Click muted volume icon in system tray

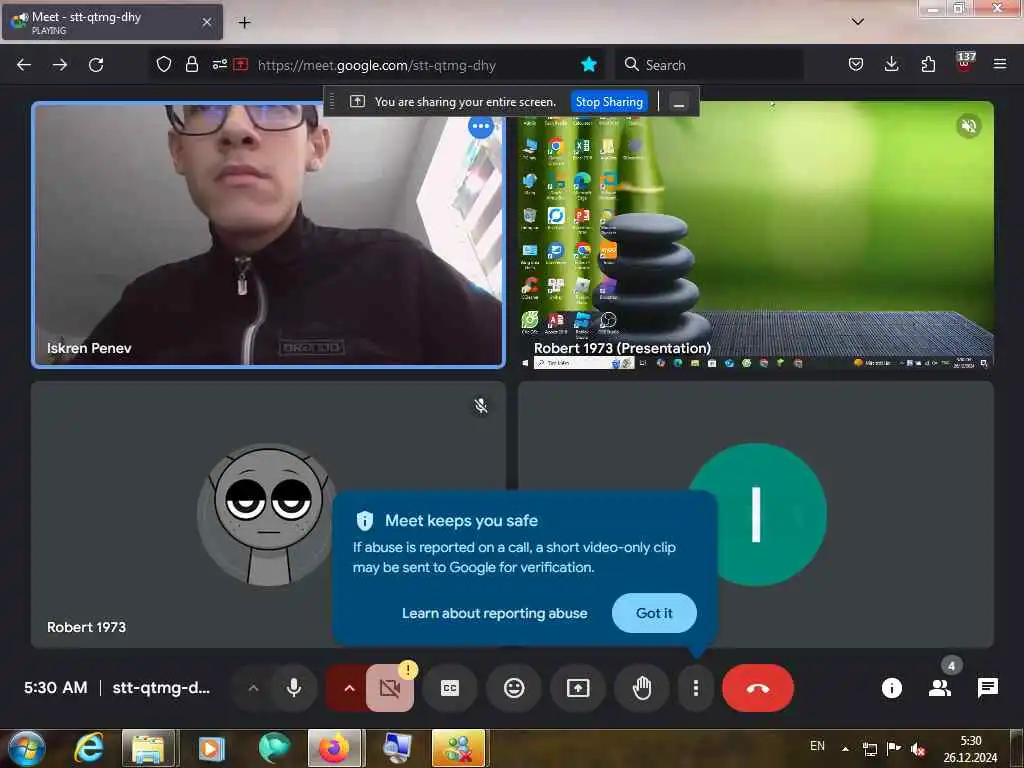click(x=918, y=749)
